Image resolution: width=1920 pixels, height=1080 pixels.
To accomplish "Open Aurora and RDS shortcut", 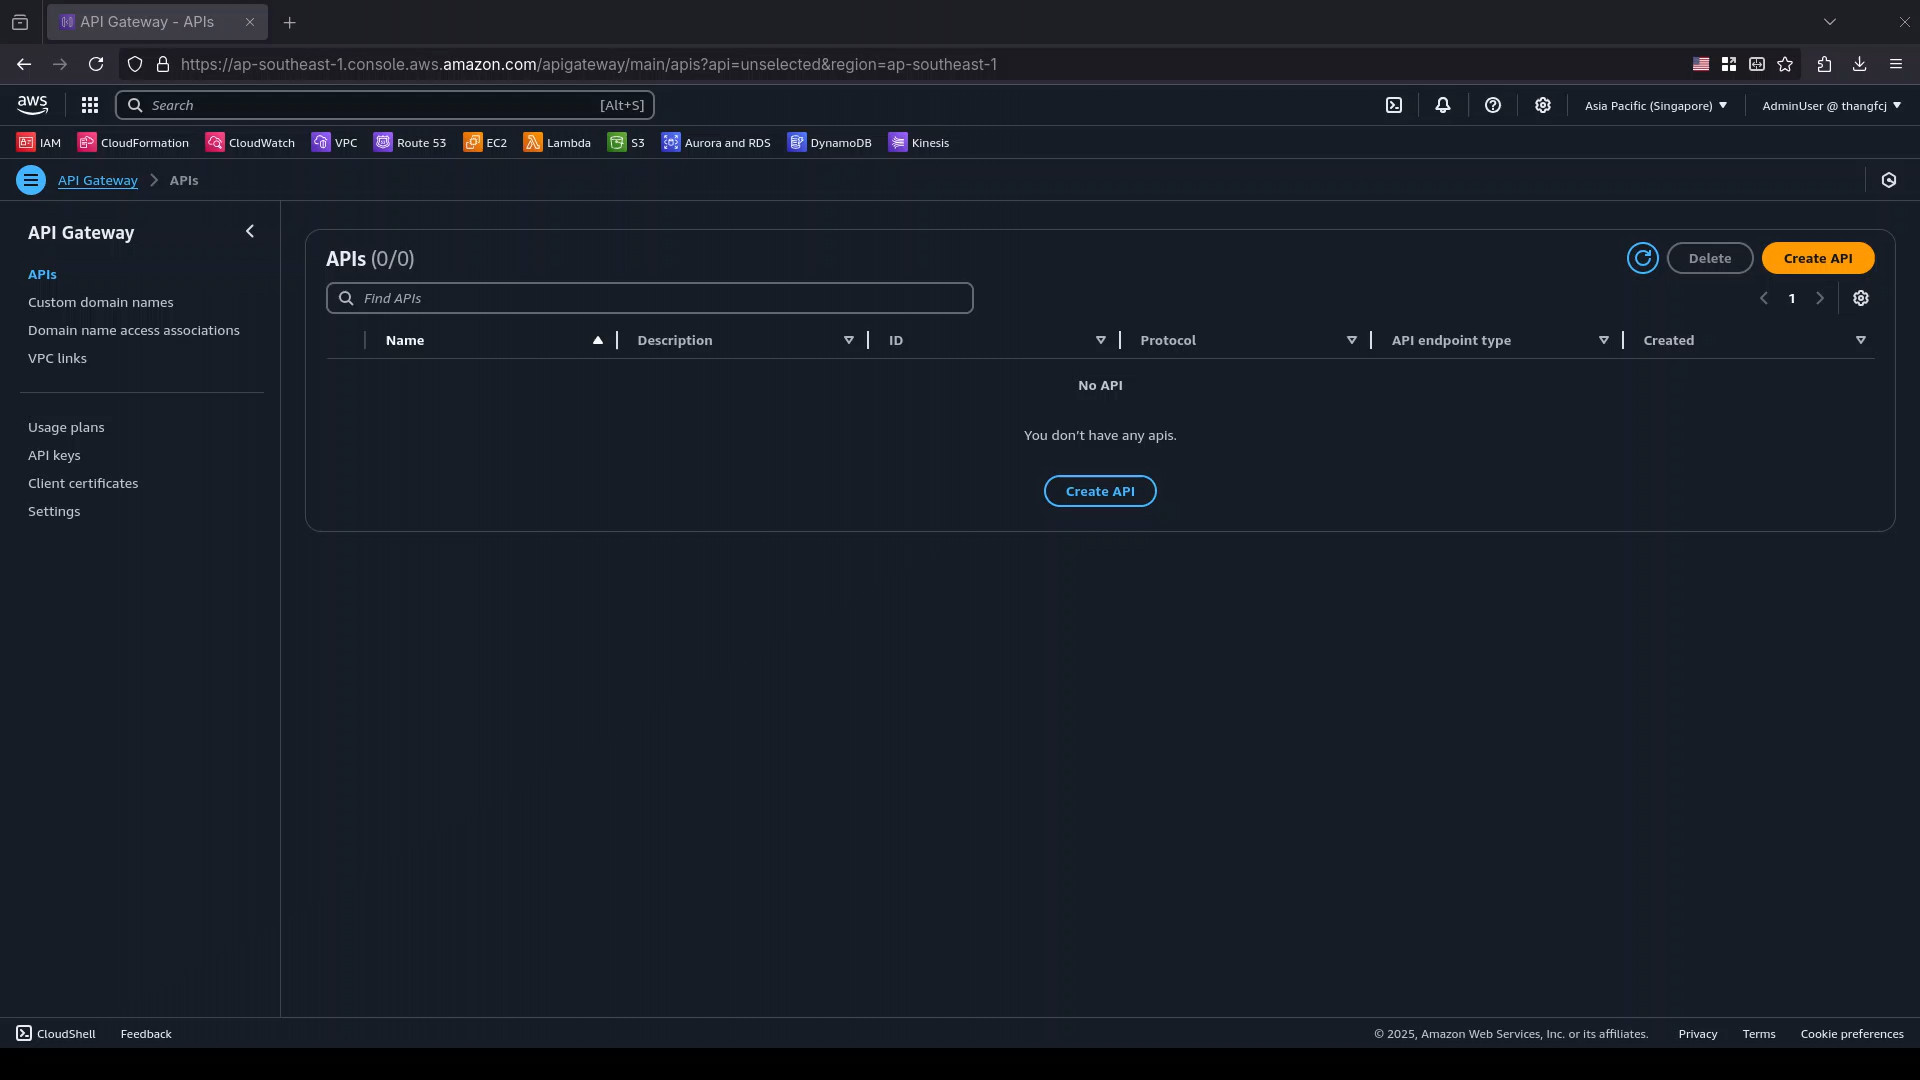I will [716, 143].
